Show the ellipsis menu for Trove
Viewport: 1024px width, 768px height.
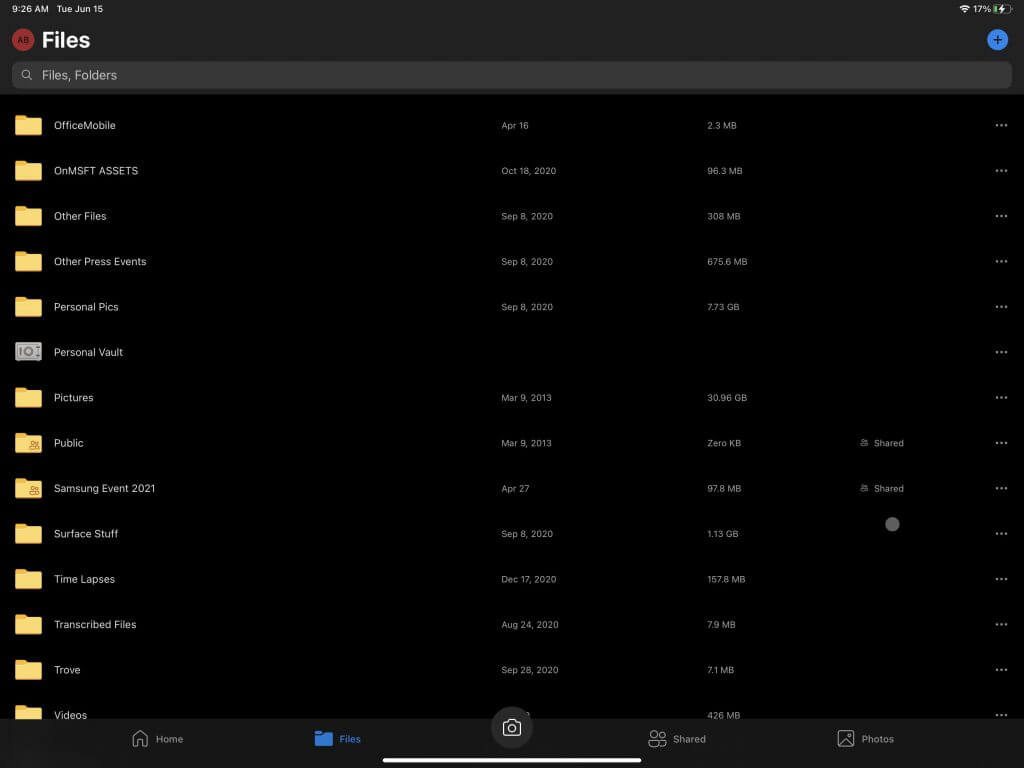click(x=1000, y=669)
